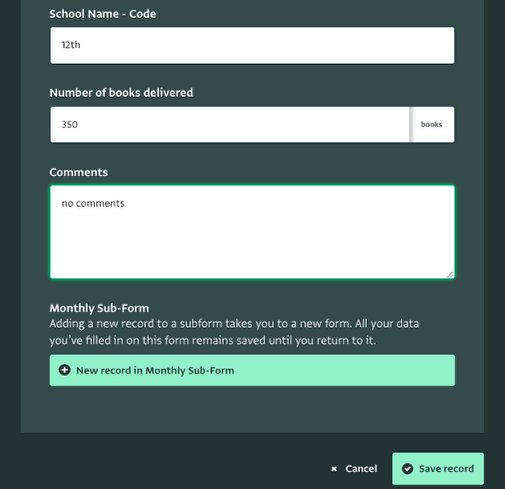Click the x icon beside Cancel
The image size is (505, 489).
[x=334, y=469]
